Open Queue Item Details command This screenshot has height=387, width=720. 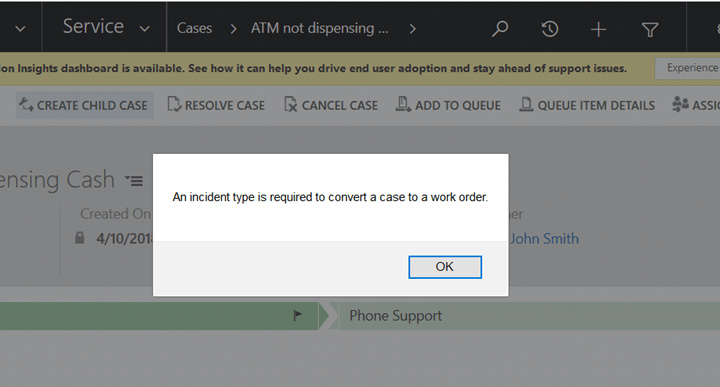tap(587, 105)
